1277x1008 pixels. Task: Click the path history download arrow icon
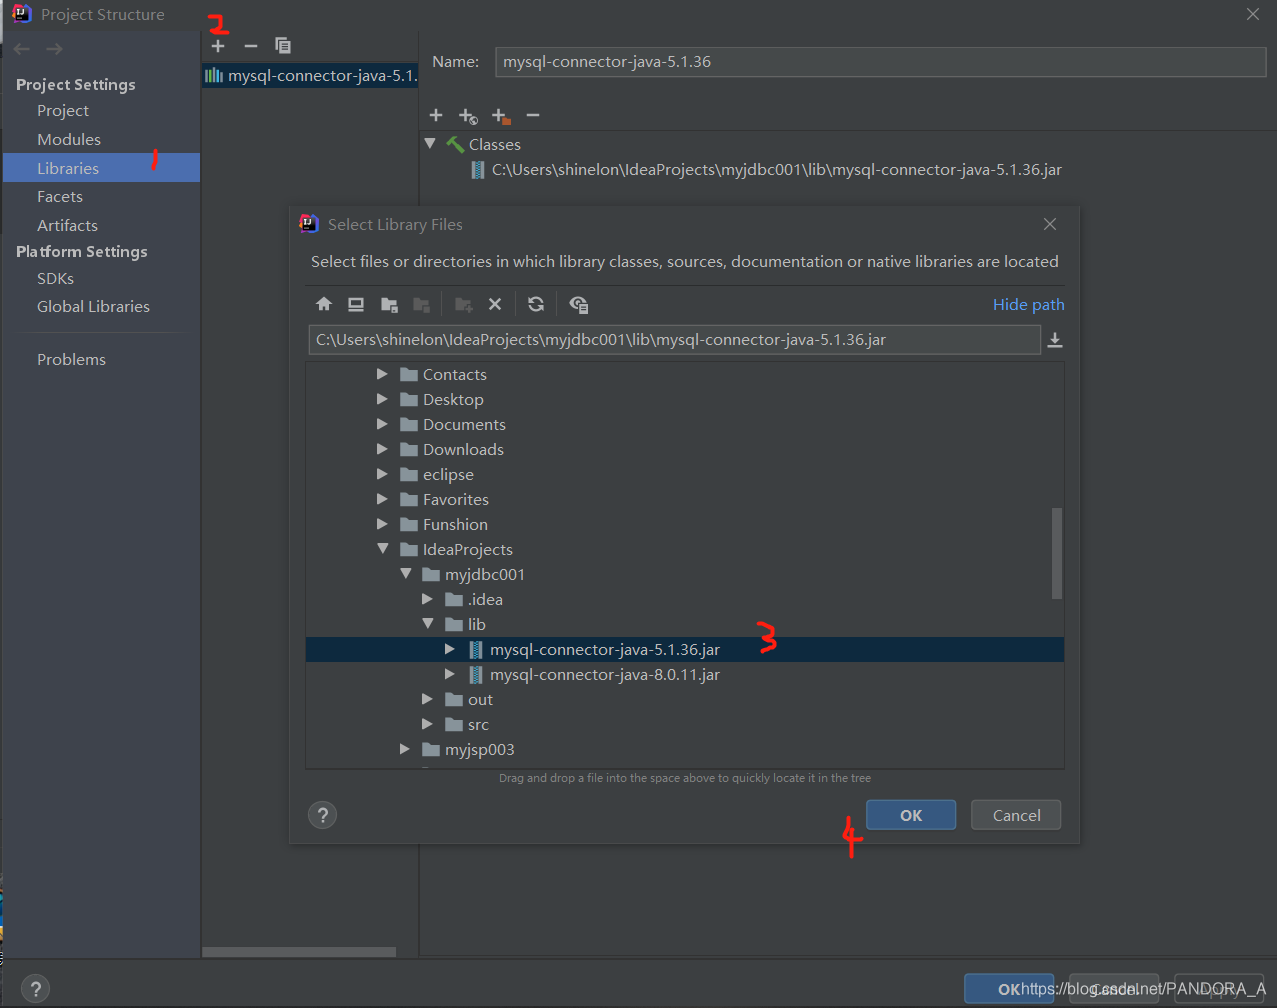(x=1054, y=340)
